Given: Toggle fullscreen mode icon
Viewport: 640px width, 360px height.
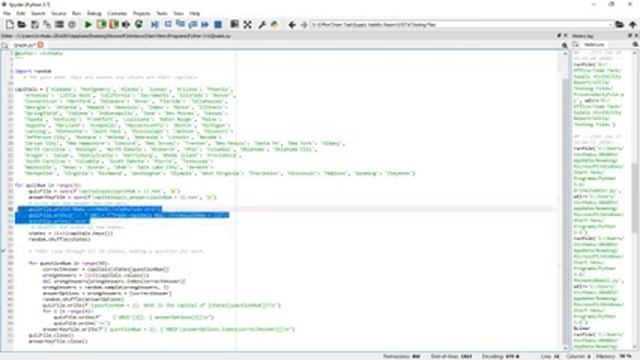Looking at the screenshot, I should (x=247, y=24).
